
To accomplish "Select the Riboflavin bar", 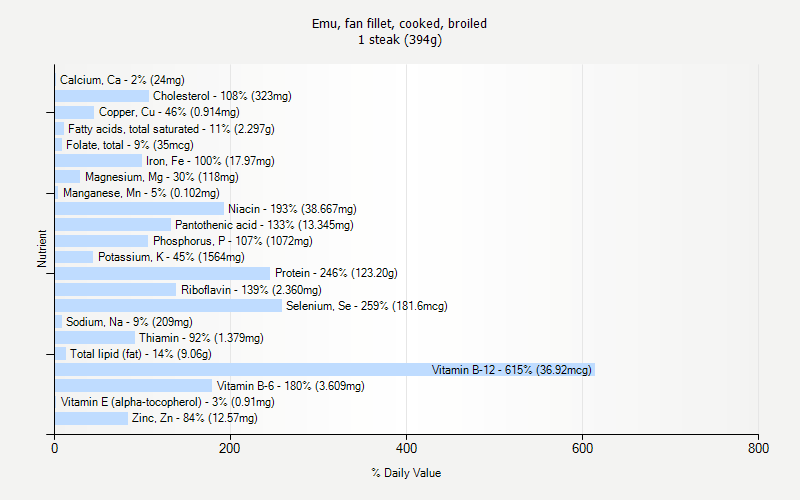I will 115,290.
